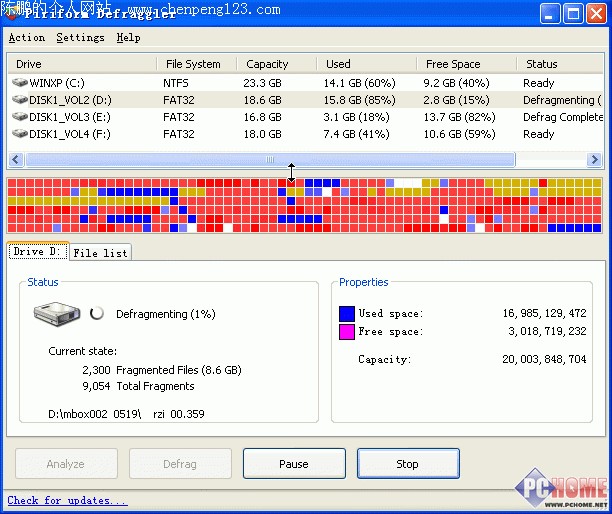Click the magenta Free space color swatch
612x514 pixels.
click(x=346, y=332)
